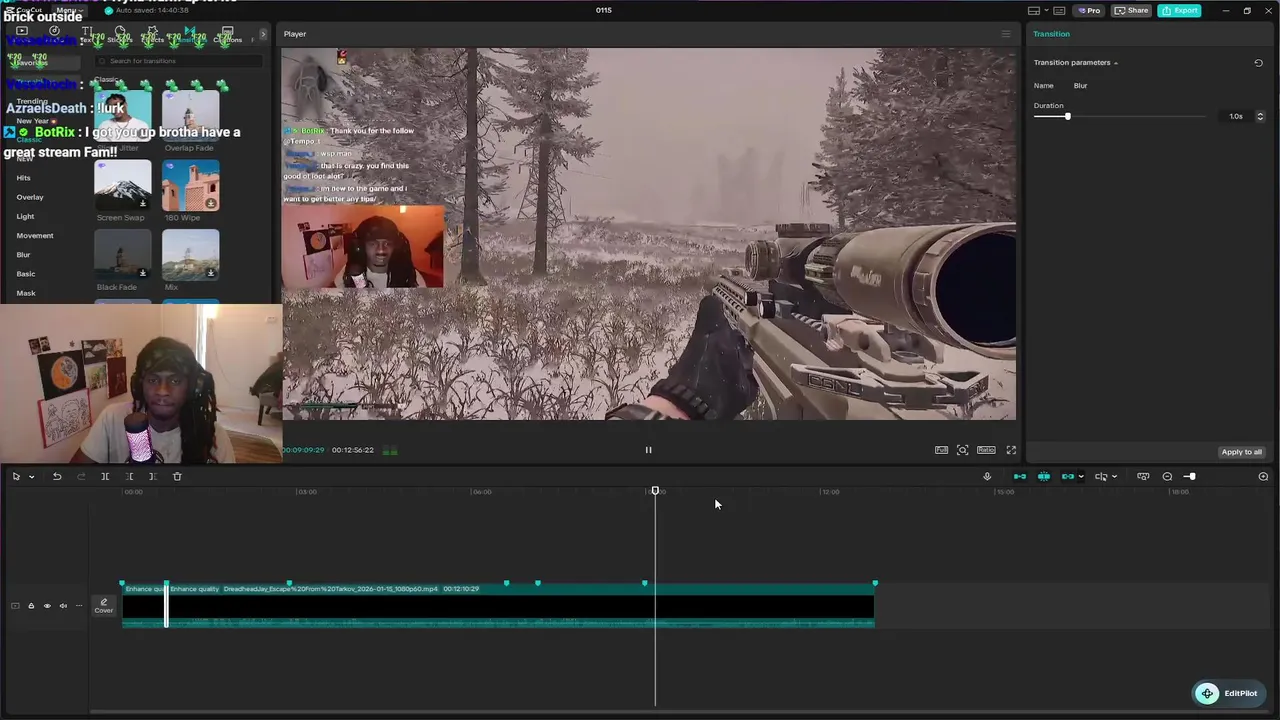Choose the Screen Swap transition thumbnail
This screenshot has width=1280, height=720.
pos(122,185)
